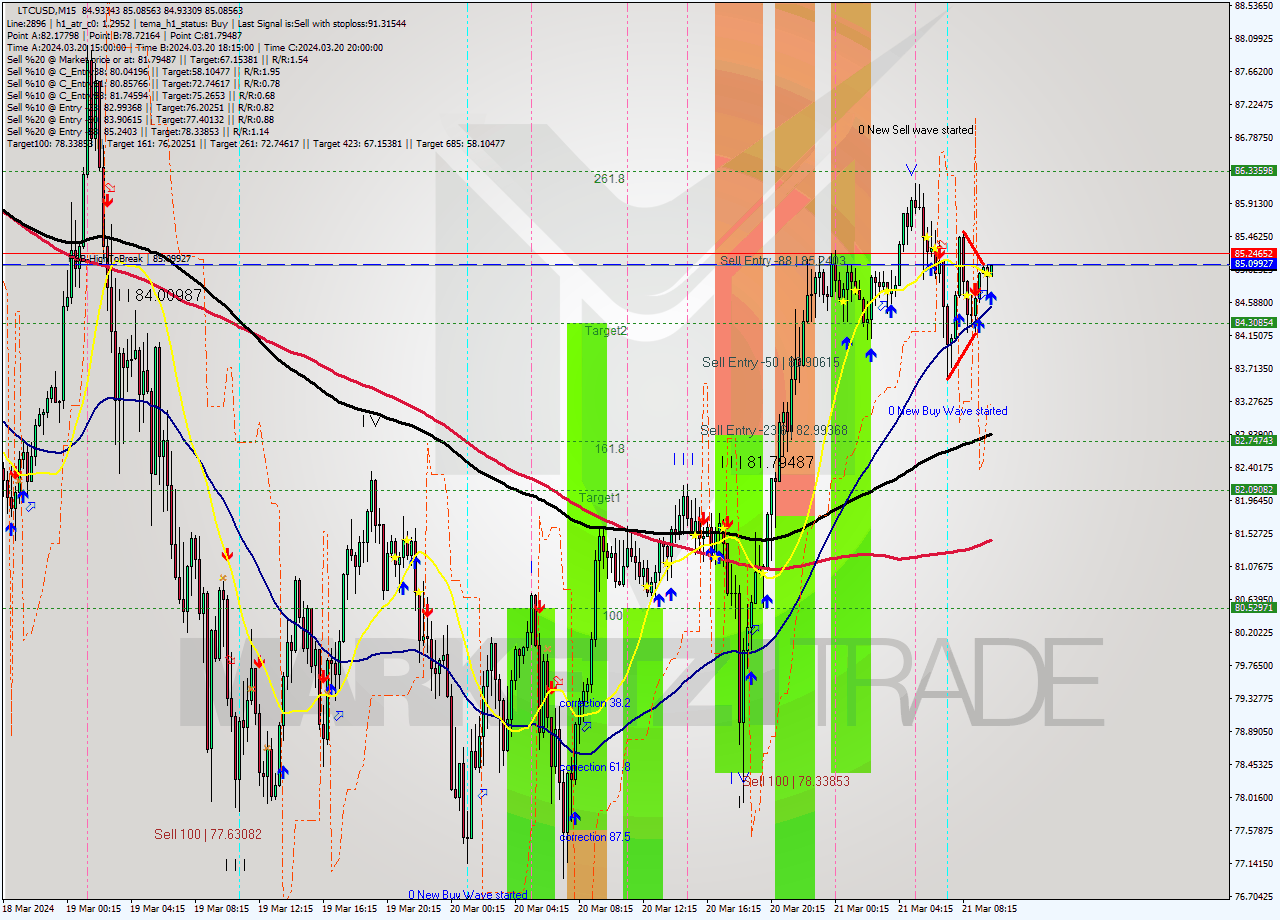
Task: Select the Sell %10 line with Target:58.10477
Action: 143,71
